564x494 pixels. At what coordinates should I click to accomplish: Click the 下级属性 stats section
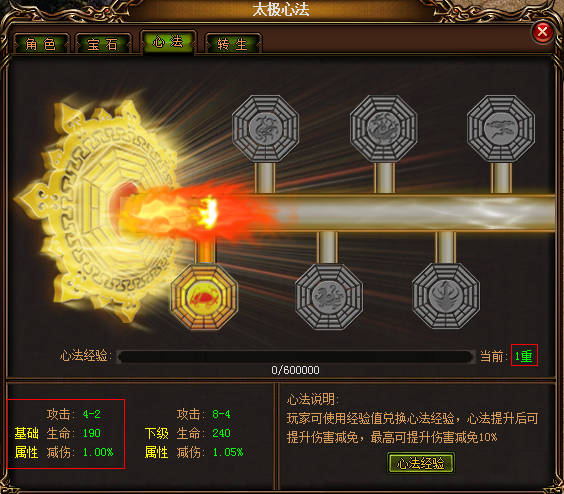click(x=194, y=433)
